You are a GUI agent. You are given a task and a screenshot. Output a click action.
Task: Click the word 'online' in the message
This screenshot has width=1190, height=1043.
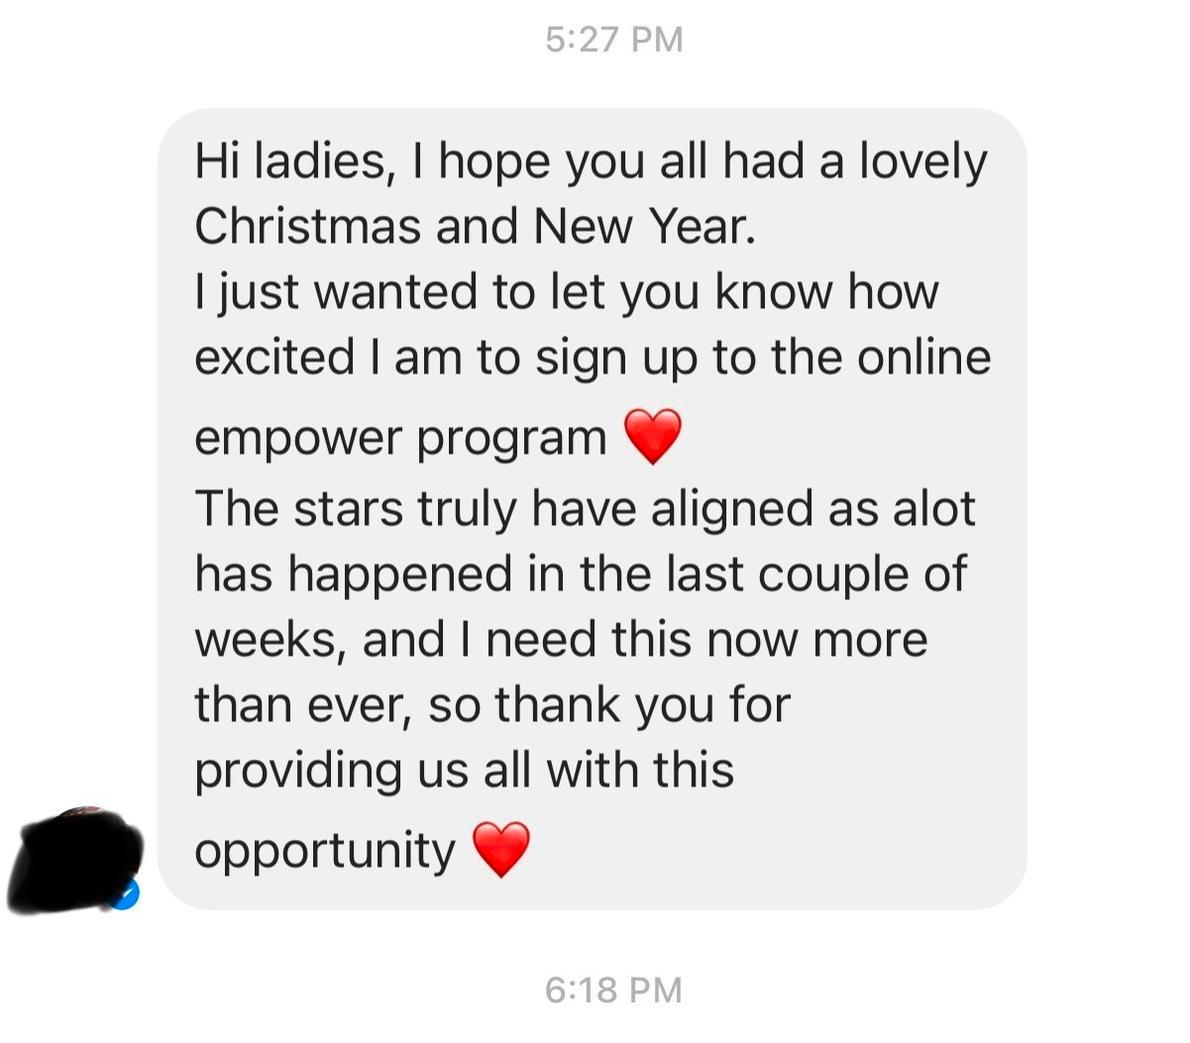point(924,357)
